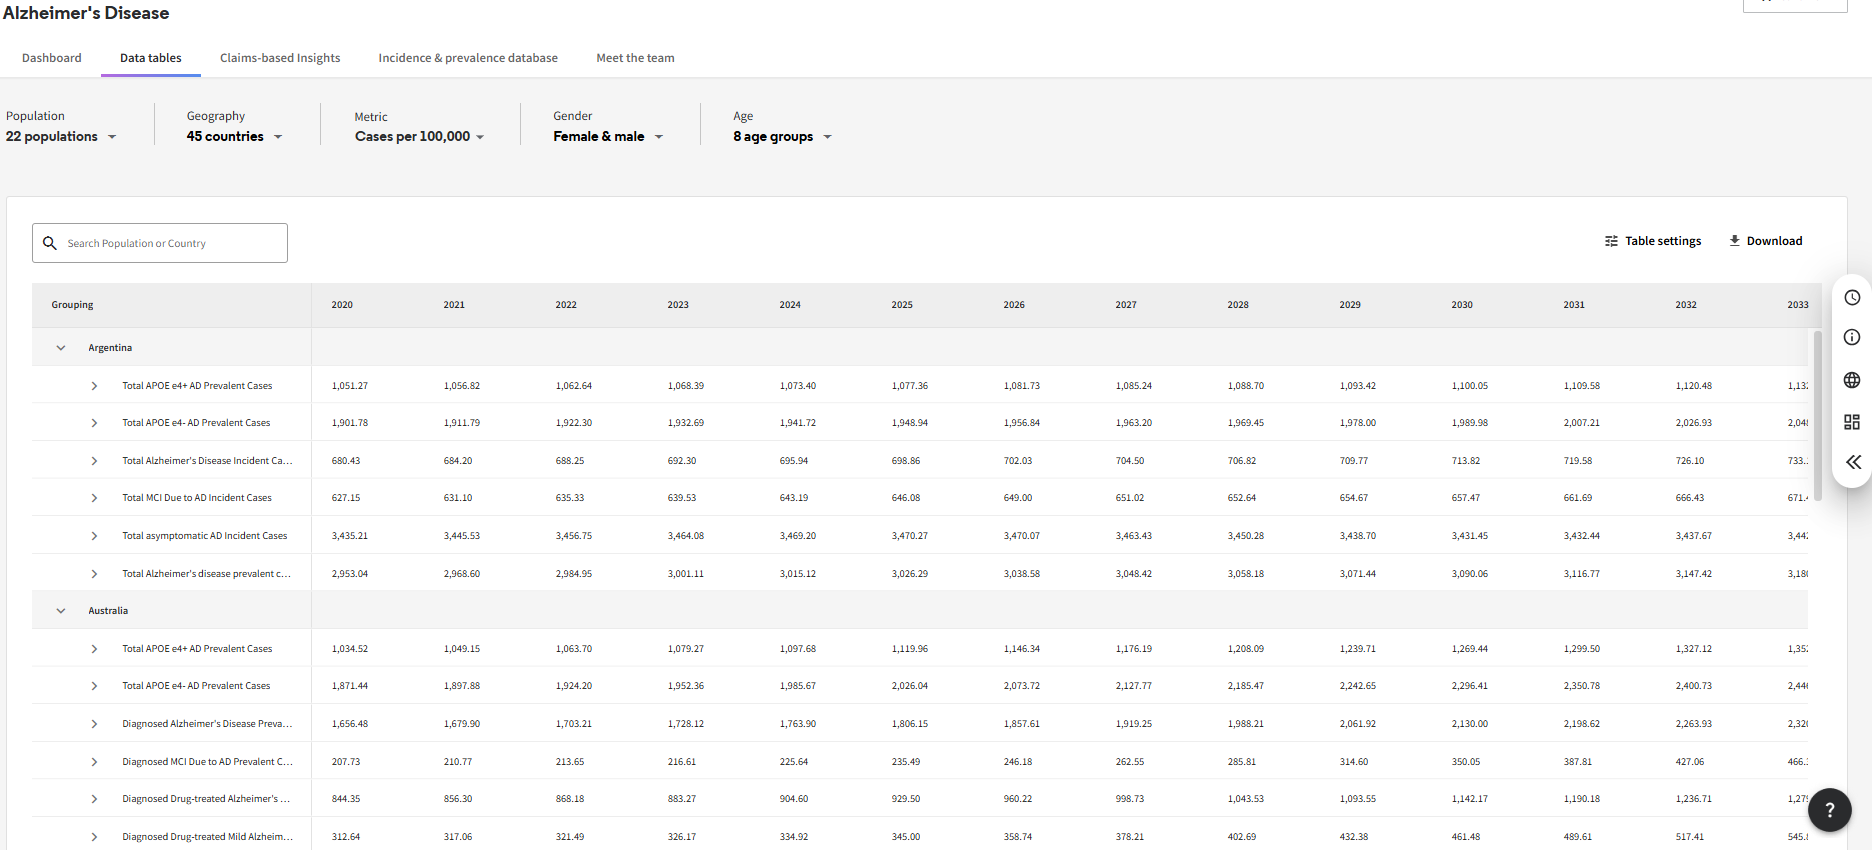
Task: Click the clock history icon in right sidebar
Action: (1852, 298)
